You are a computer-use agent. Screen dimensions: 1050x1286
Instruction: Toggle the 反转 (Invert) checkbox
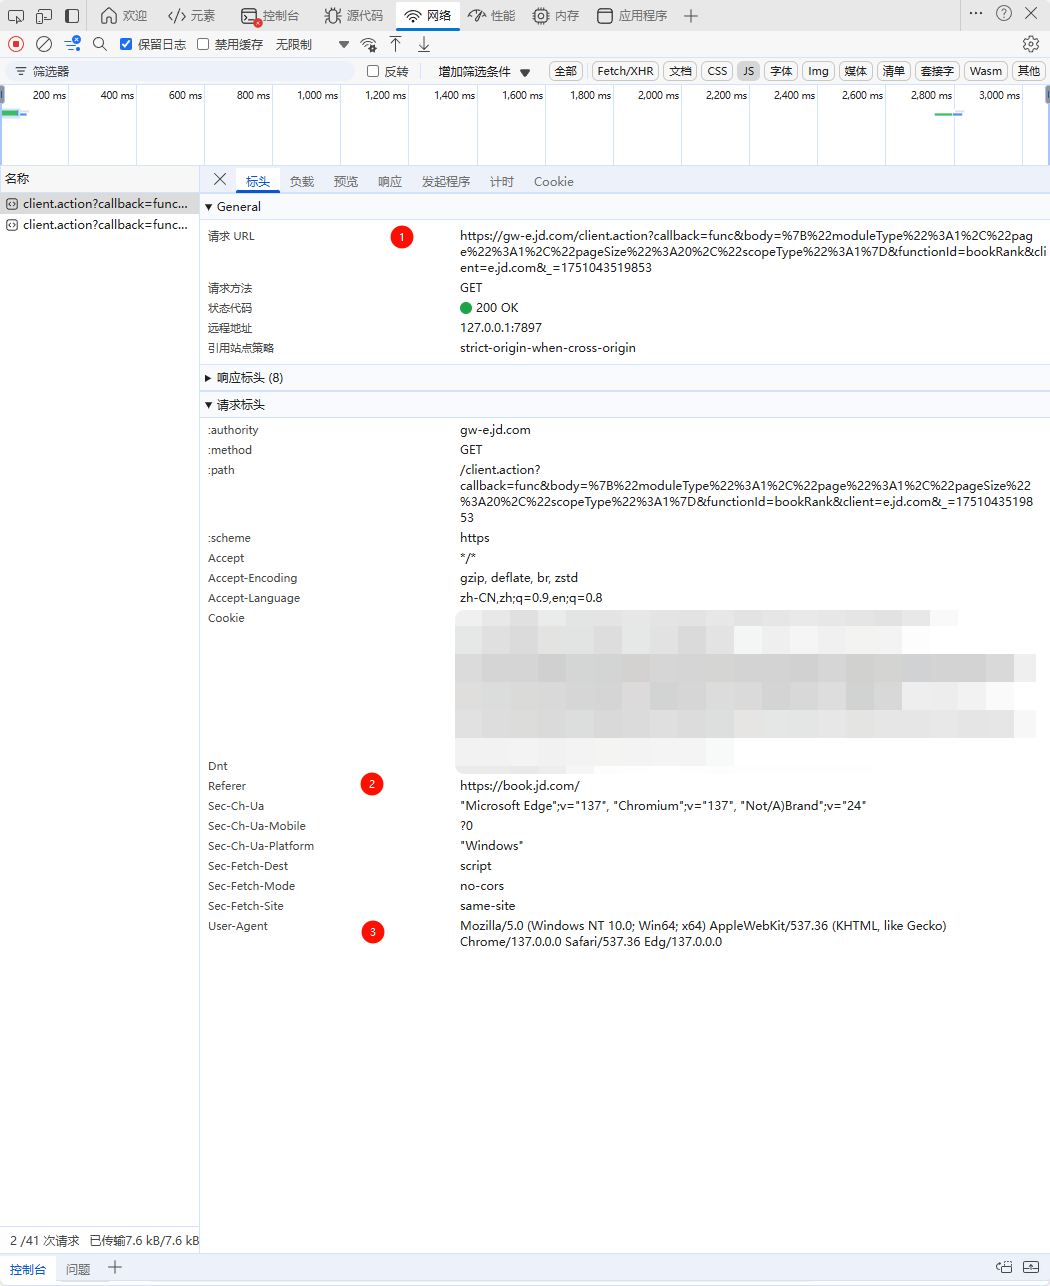tap(373, 71)
